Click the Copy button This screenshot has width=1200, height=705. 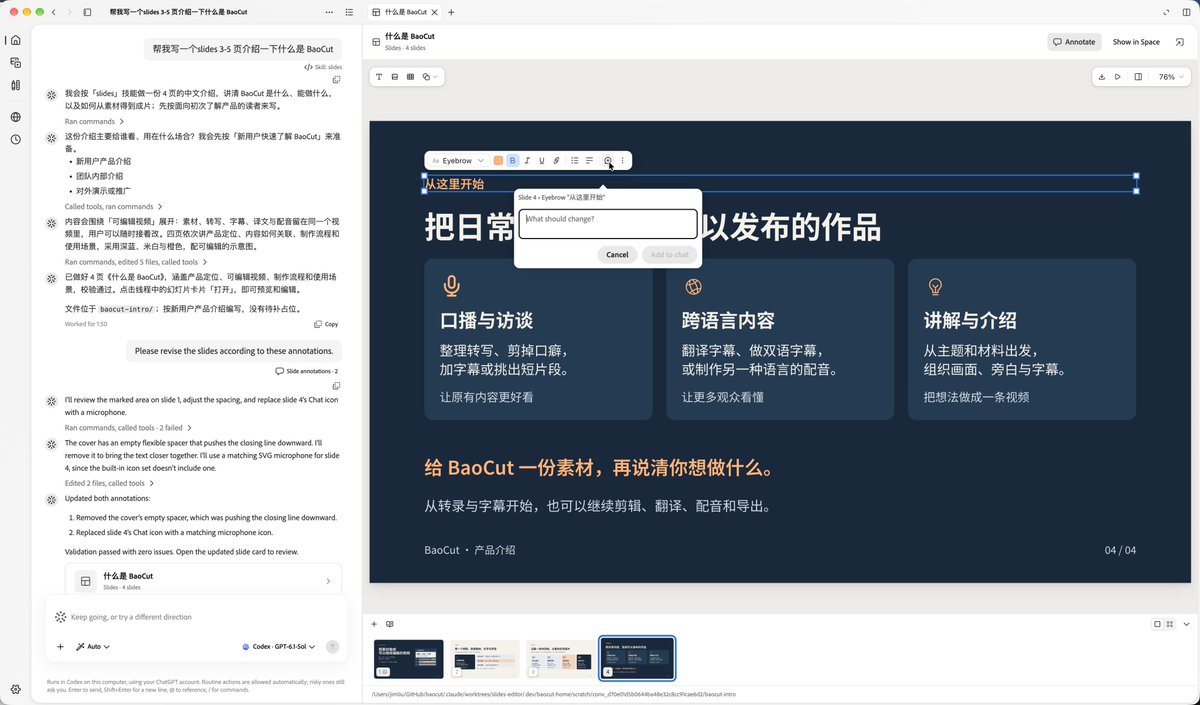tap(326, 324)
